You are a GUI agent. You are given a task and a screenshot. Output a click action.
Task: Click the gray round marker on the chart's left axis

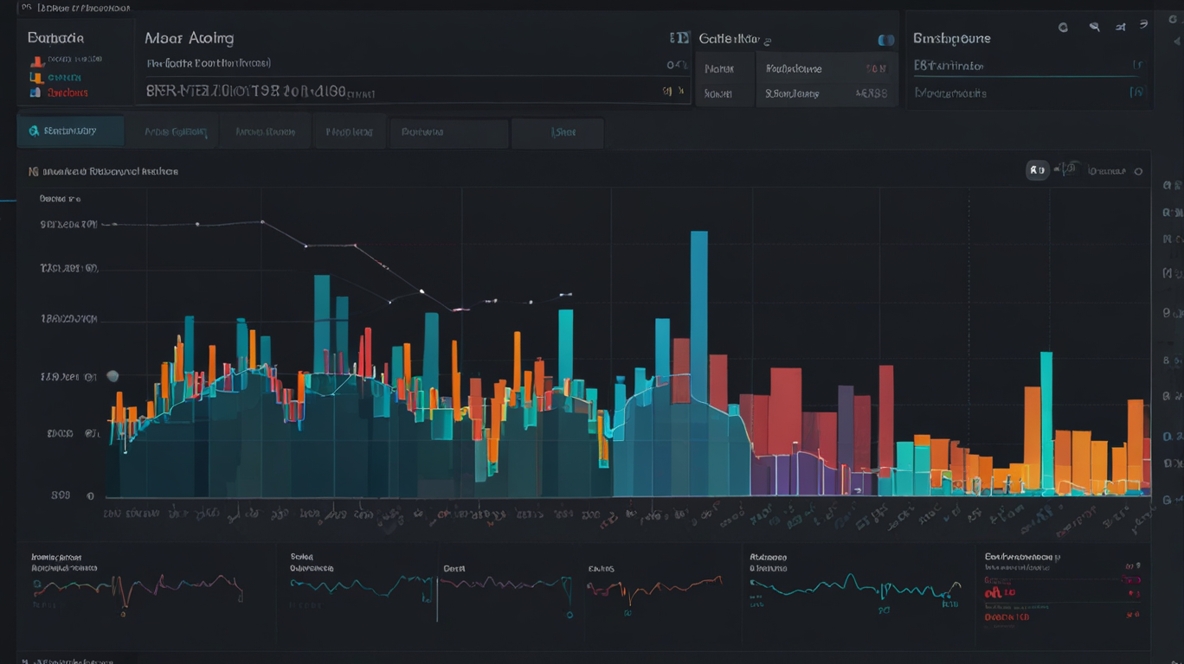(113, 376)
